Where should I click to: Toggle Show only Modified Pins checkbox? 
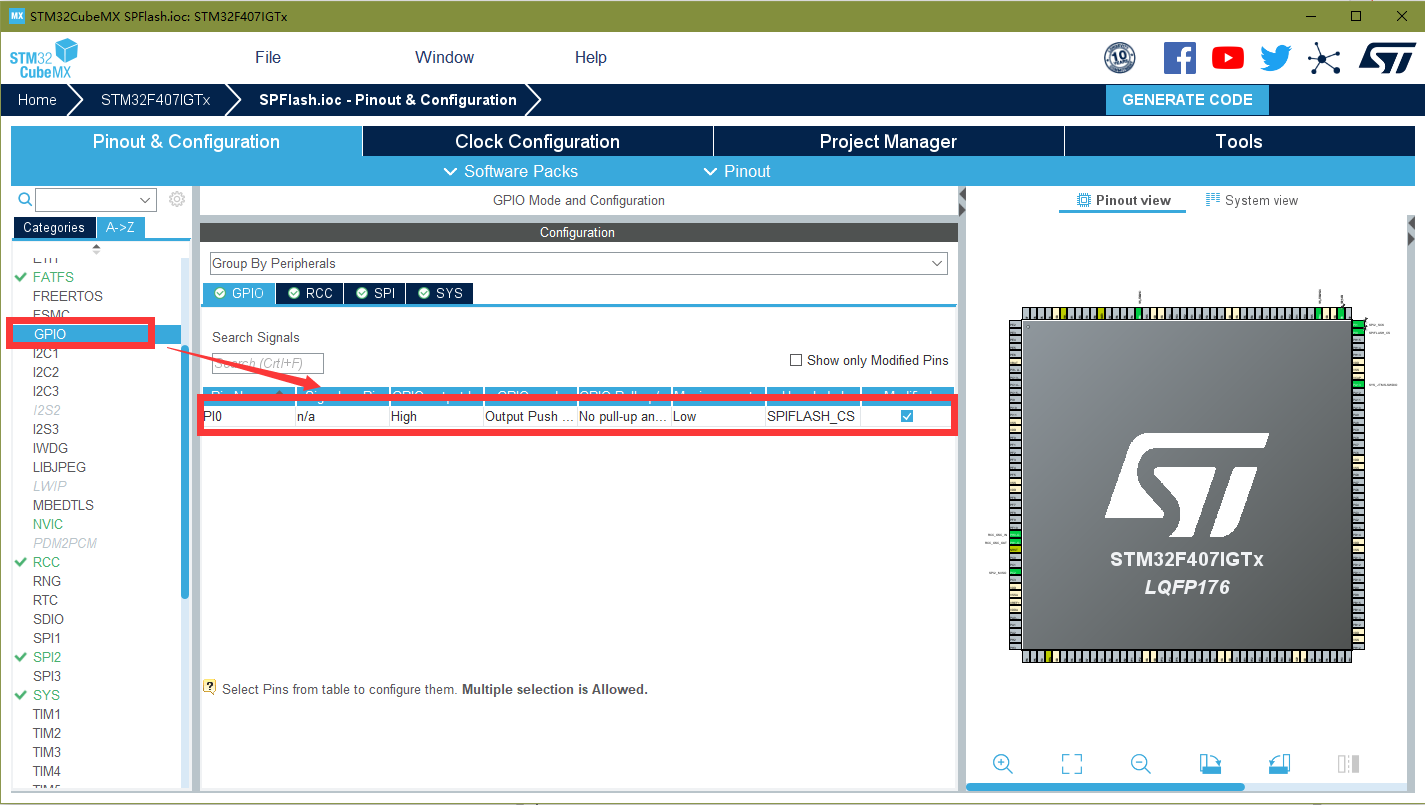[x=796, y=360]
